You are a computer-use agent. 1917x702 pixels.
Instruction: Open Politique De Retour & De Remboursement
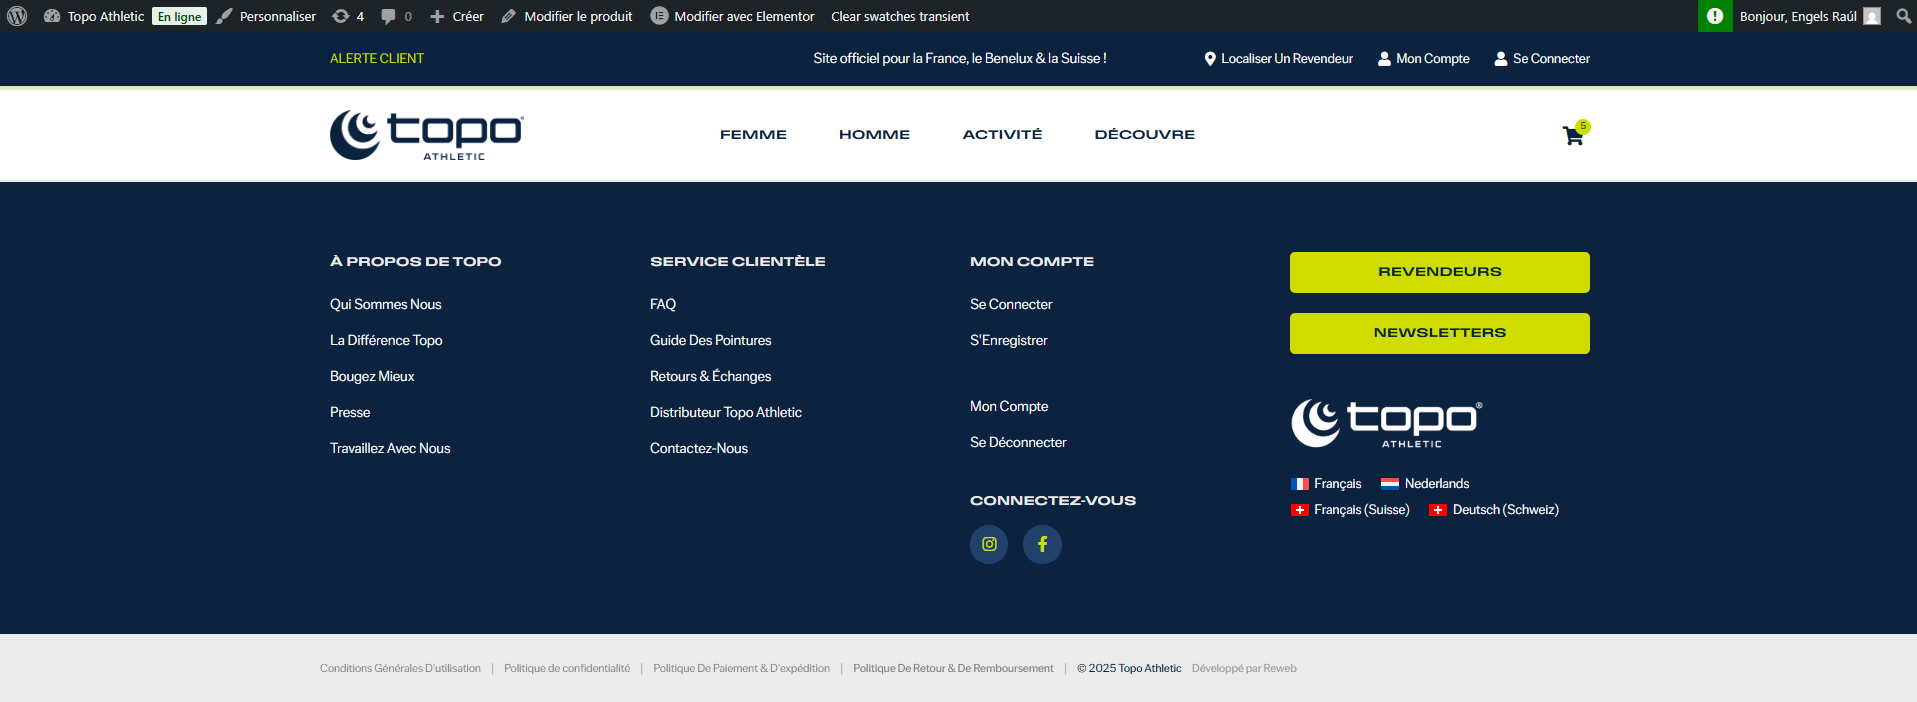(x=953, y=668)
